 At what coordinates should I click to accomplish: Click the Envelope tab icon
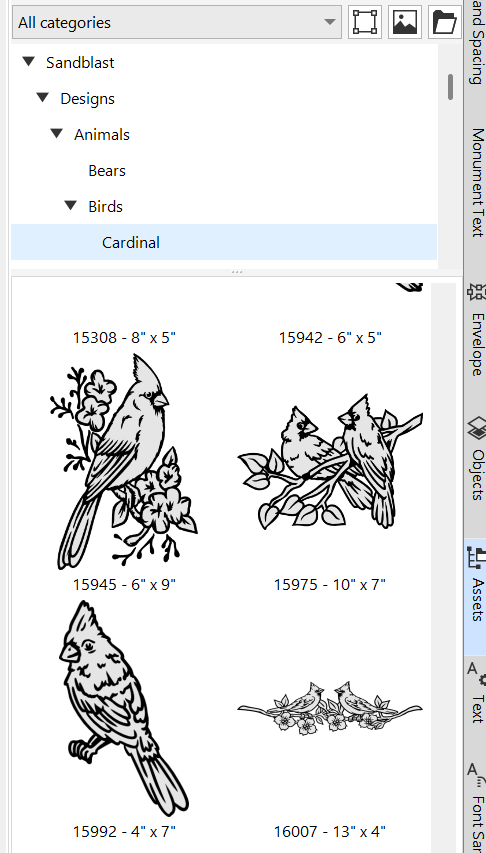pyautogui.click(x=477, y=291)
